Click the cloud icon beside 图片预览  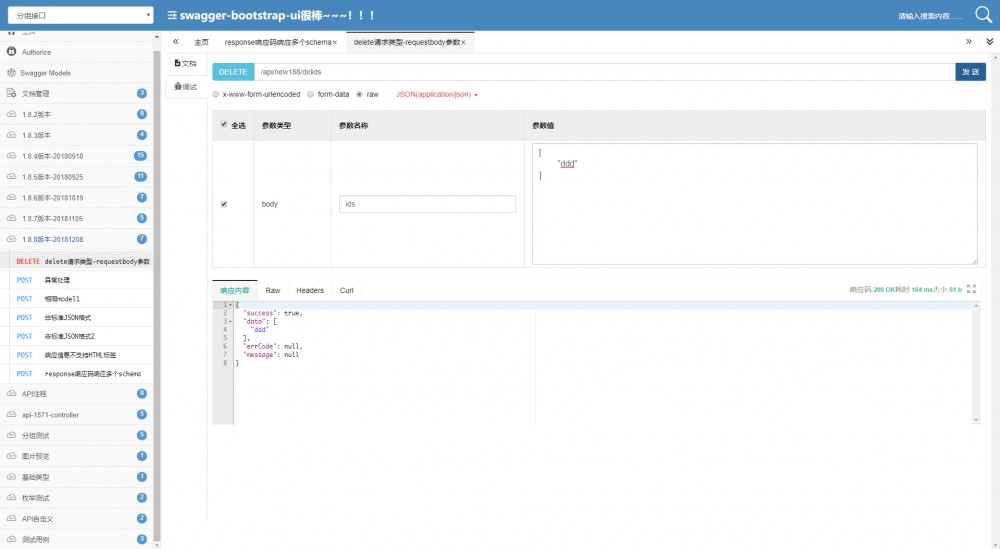point(11,456)
